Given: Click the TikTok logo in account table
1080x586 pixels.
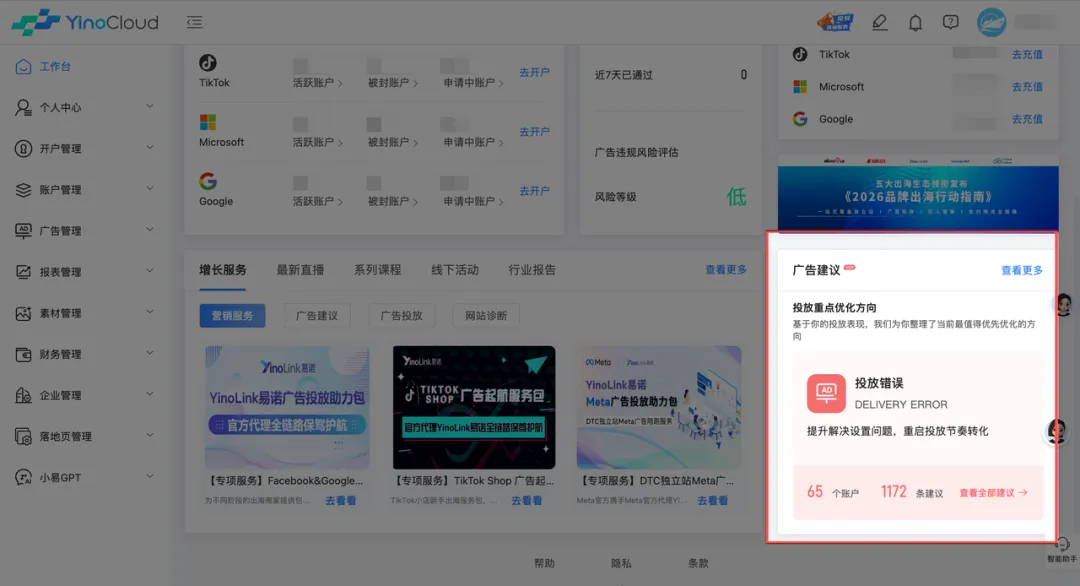Looking at the screenshot, I should [208, 63].
